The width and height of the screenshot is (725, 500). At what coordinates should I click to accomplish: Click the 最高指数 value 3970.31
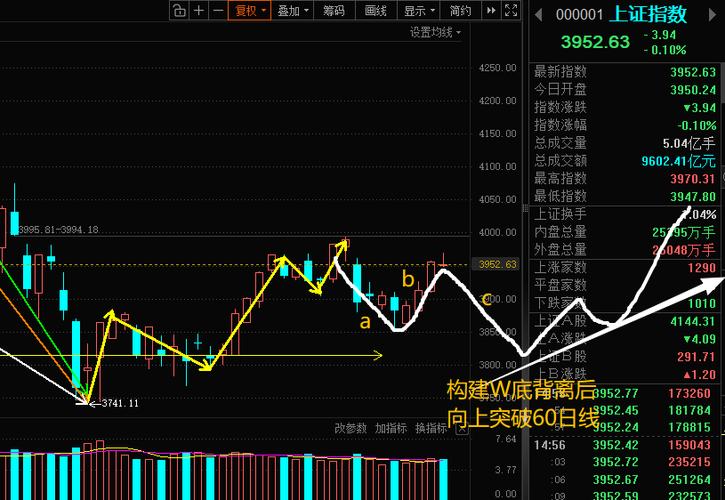[693, 179]
